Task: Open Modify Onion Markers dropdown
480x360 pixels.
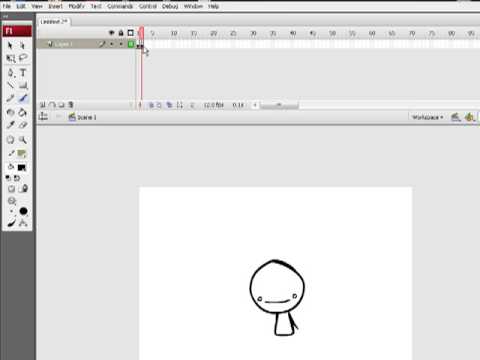Action: point(180,105)
